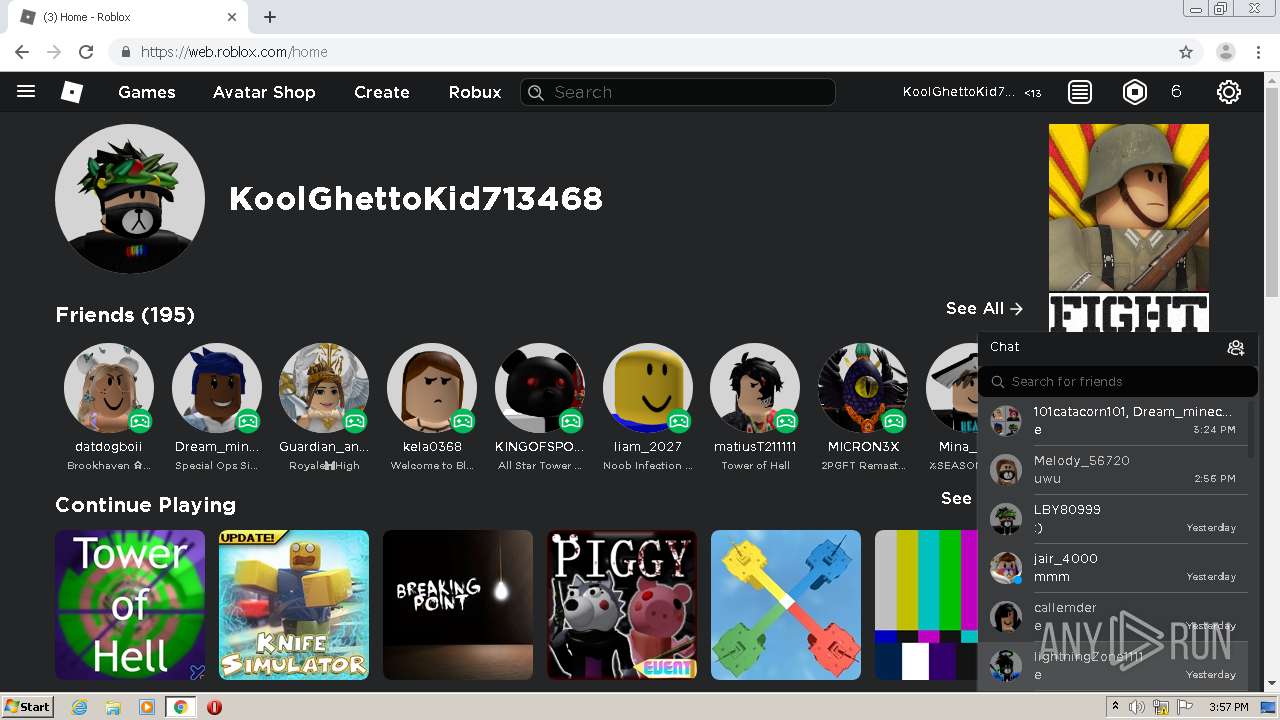Image resolution: width=1280 pixels, height=720 pixels.
Task: Open file explorer taskbar icon
Action: 113,707
